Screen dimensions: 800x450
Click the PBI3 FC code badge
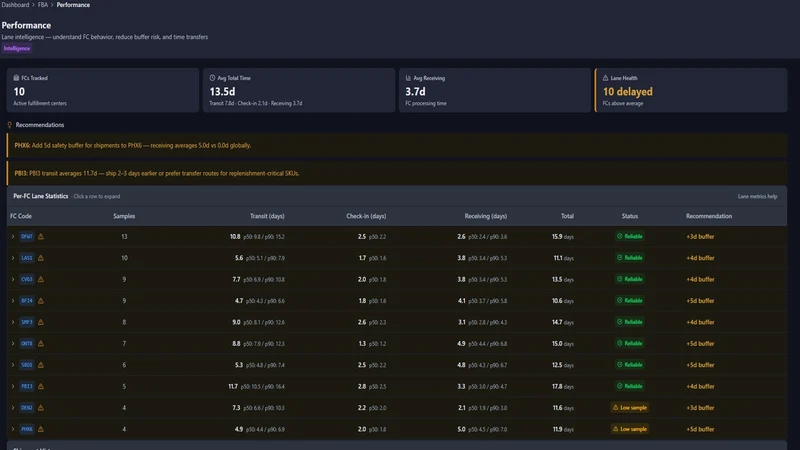(x=27, y=387)
